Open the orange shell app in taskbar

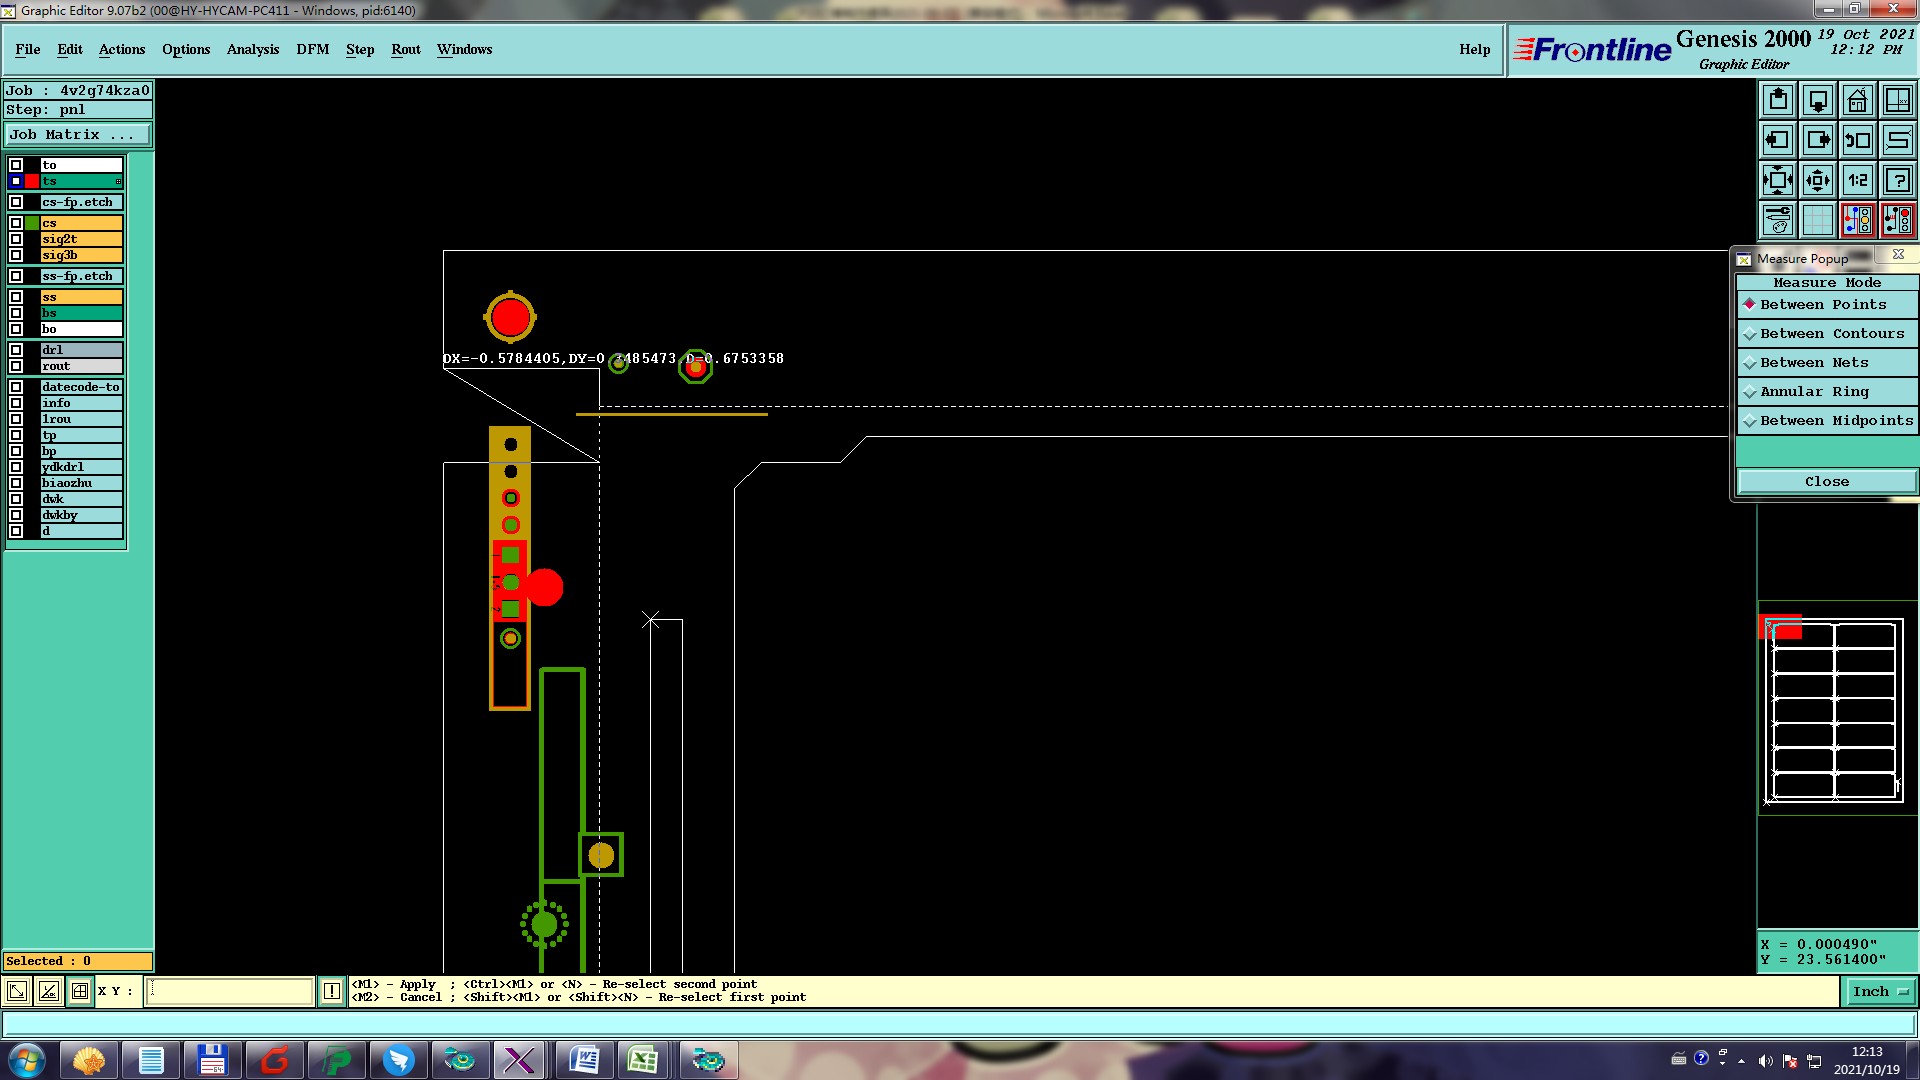point(89,1060)
